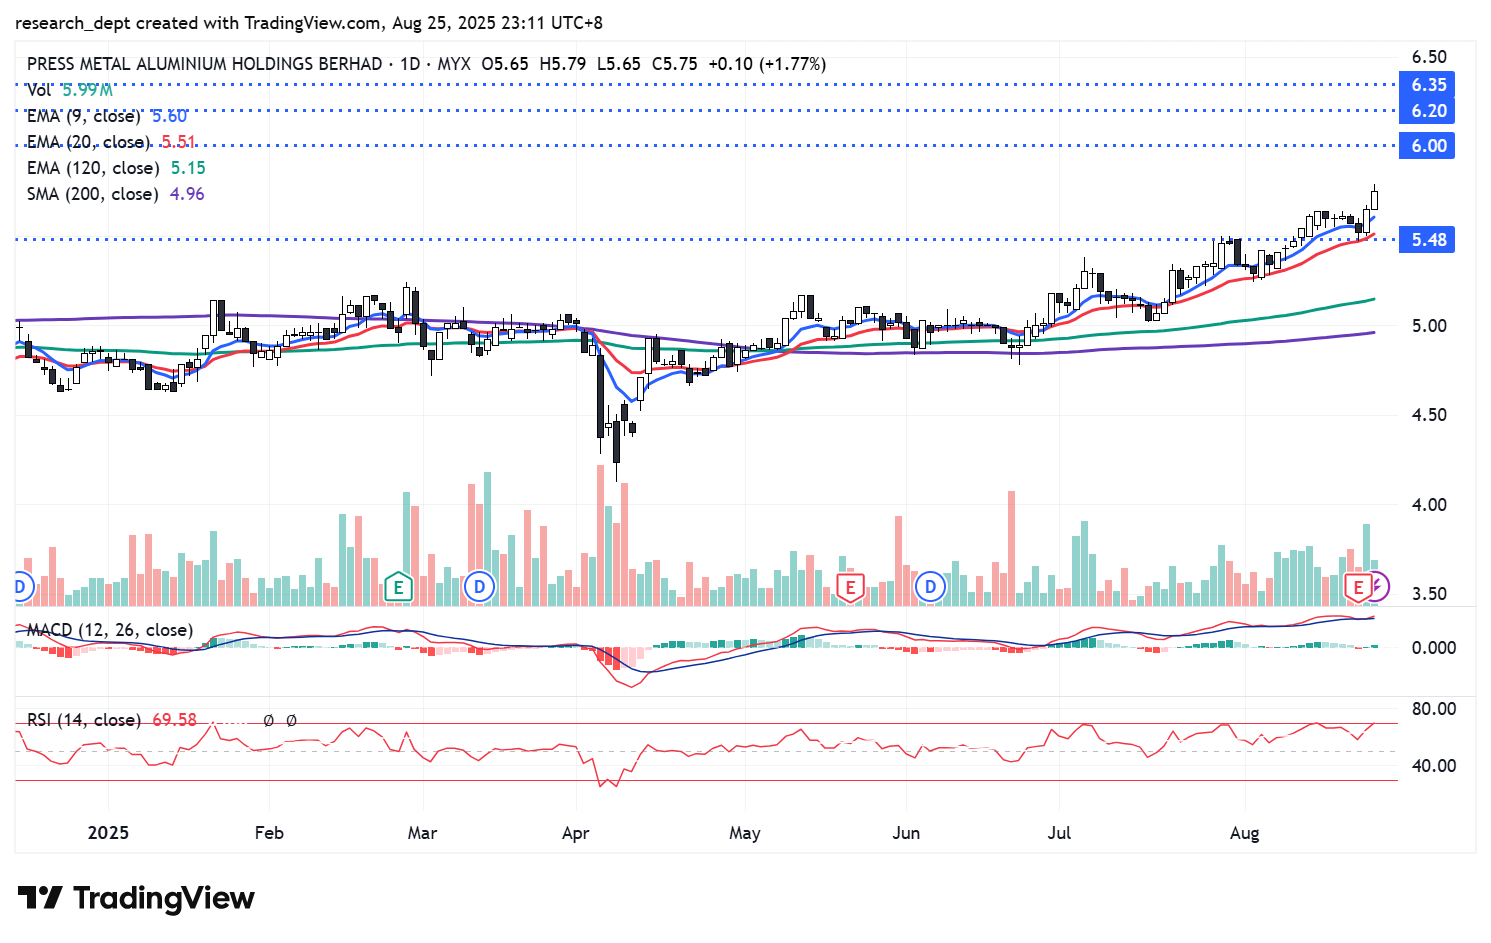Image resolution: width=1491 pixels, height=943 pixels.
Task: Click the Apr label on the time axis
Action: coord(576,833)
